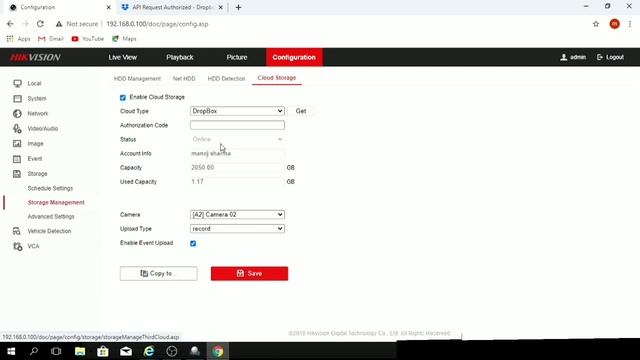This screenshot has height=360, width=640.
Task: Open the Live View menu
Action: point(123,57)
